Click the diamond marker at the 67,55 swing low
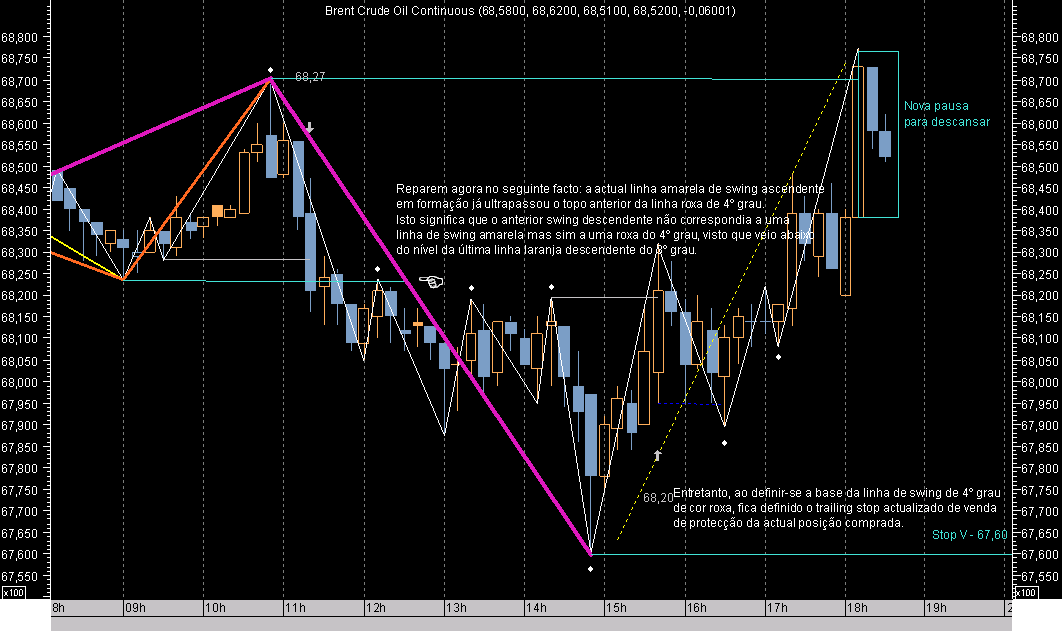 590,567
